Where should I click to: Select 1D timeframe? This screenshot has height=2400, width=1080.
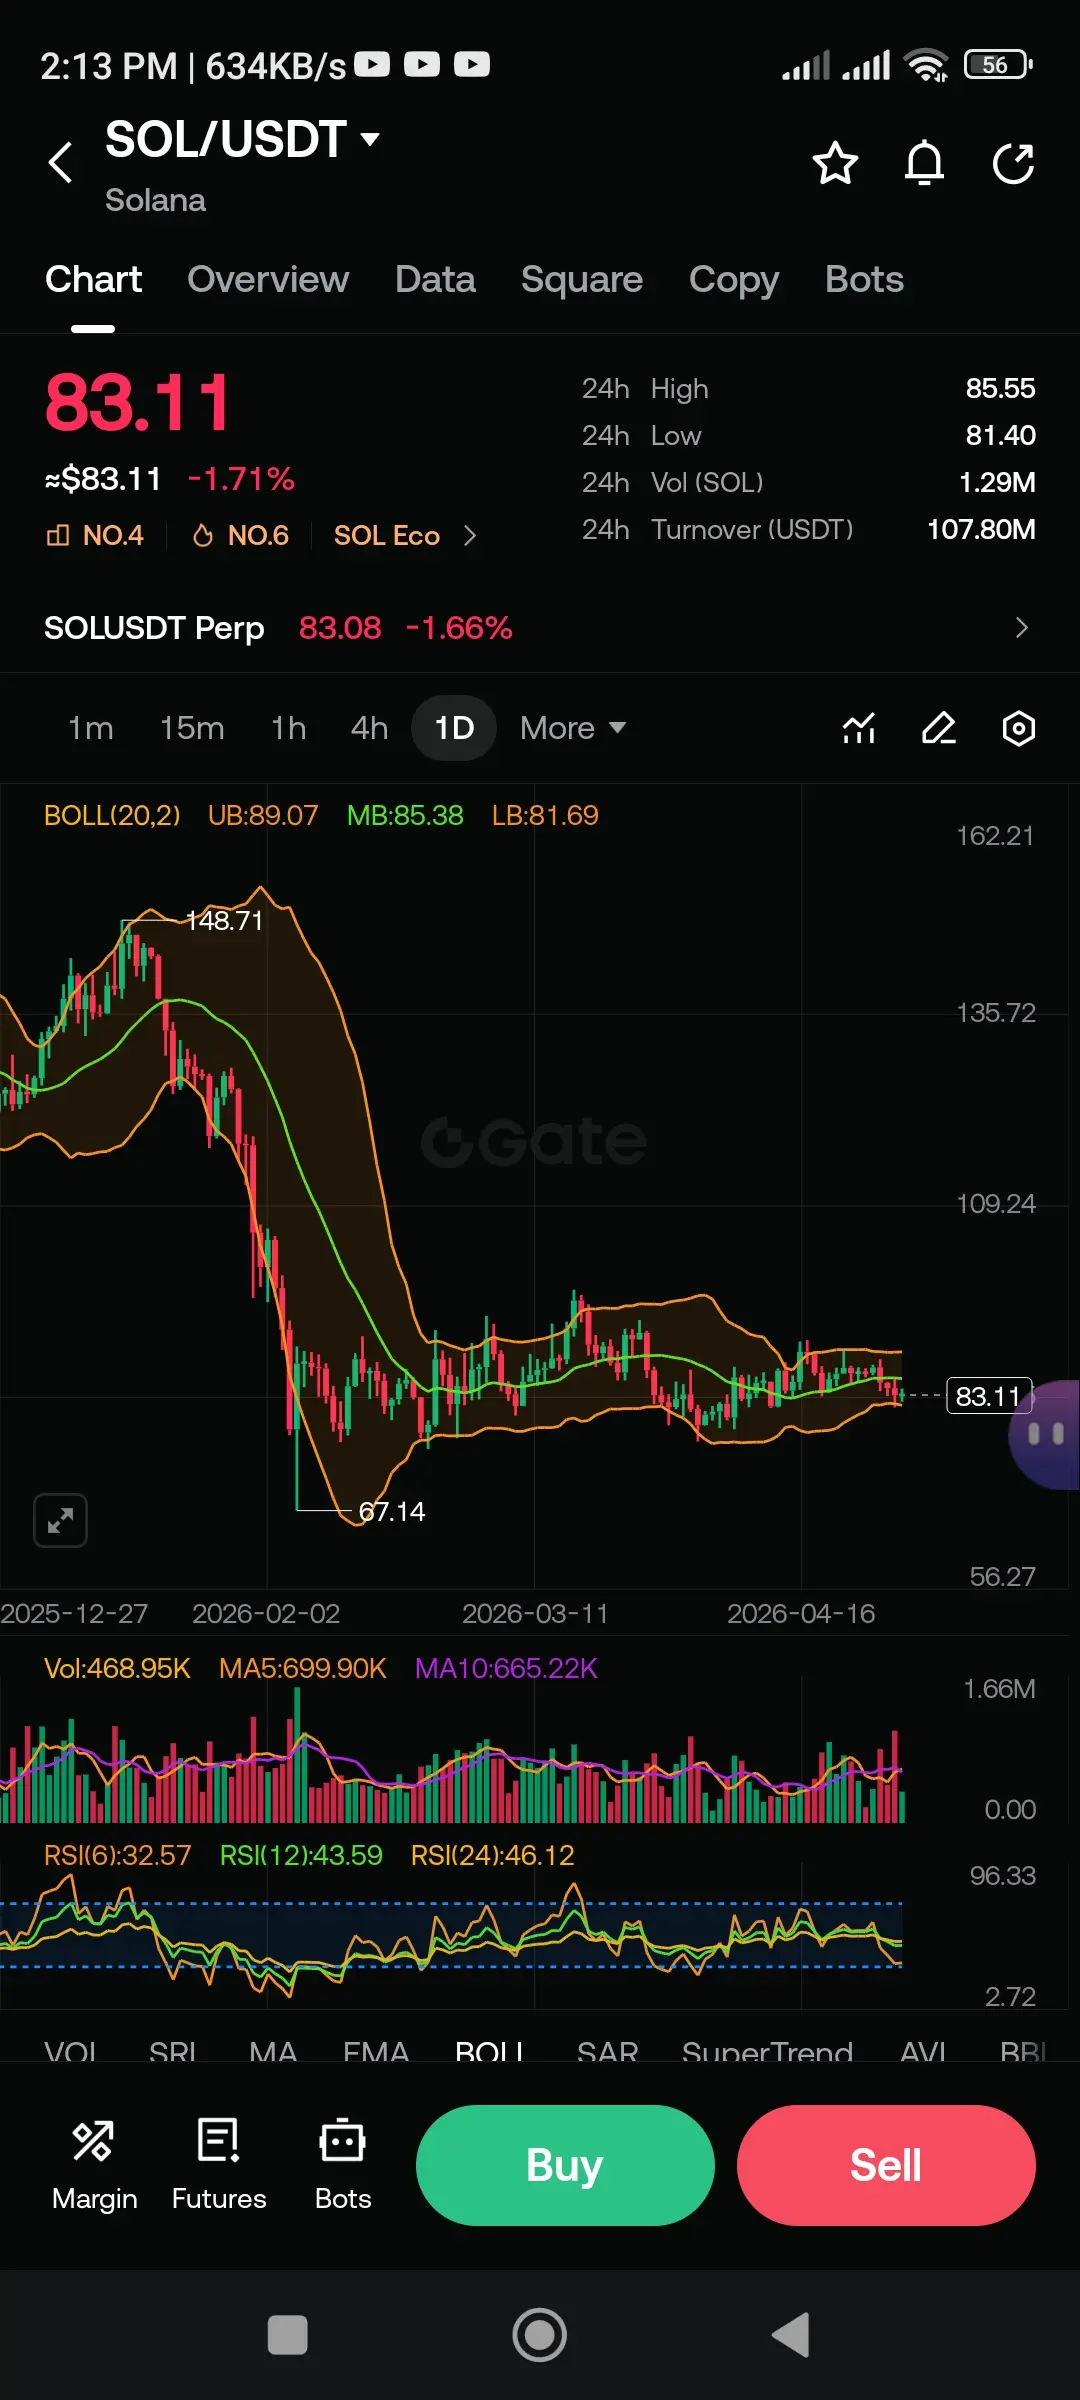tap(454, 728)
